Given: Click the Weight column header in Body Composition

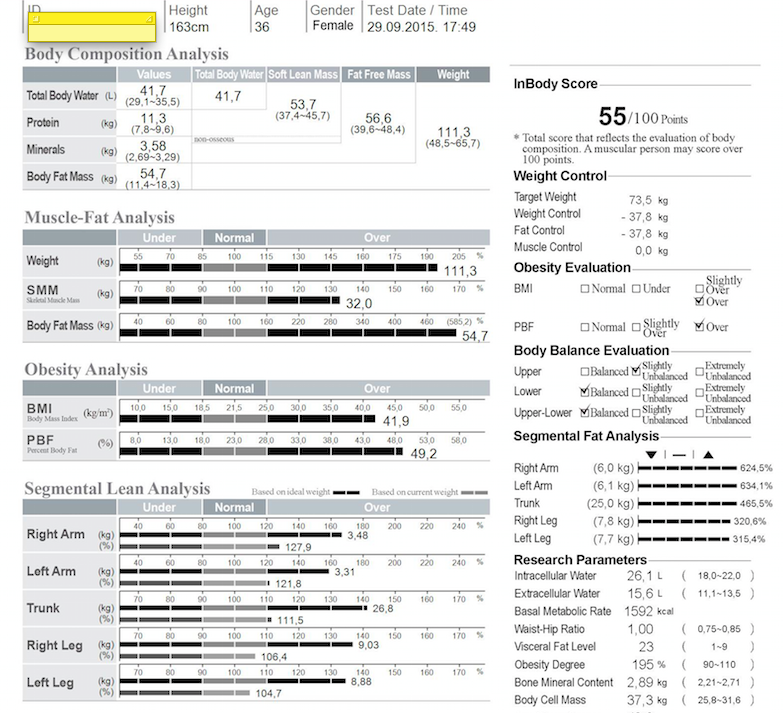Looking at the screenshot, I should (453, 74).
